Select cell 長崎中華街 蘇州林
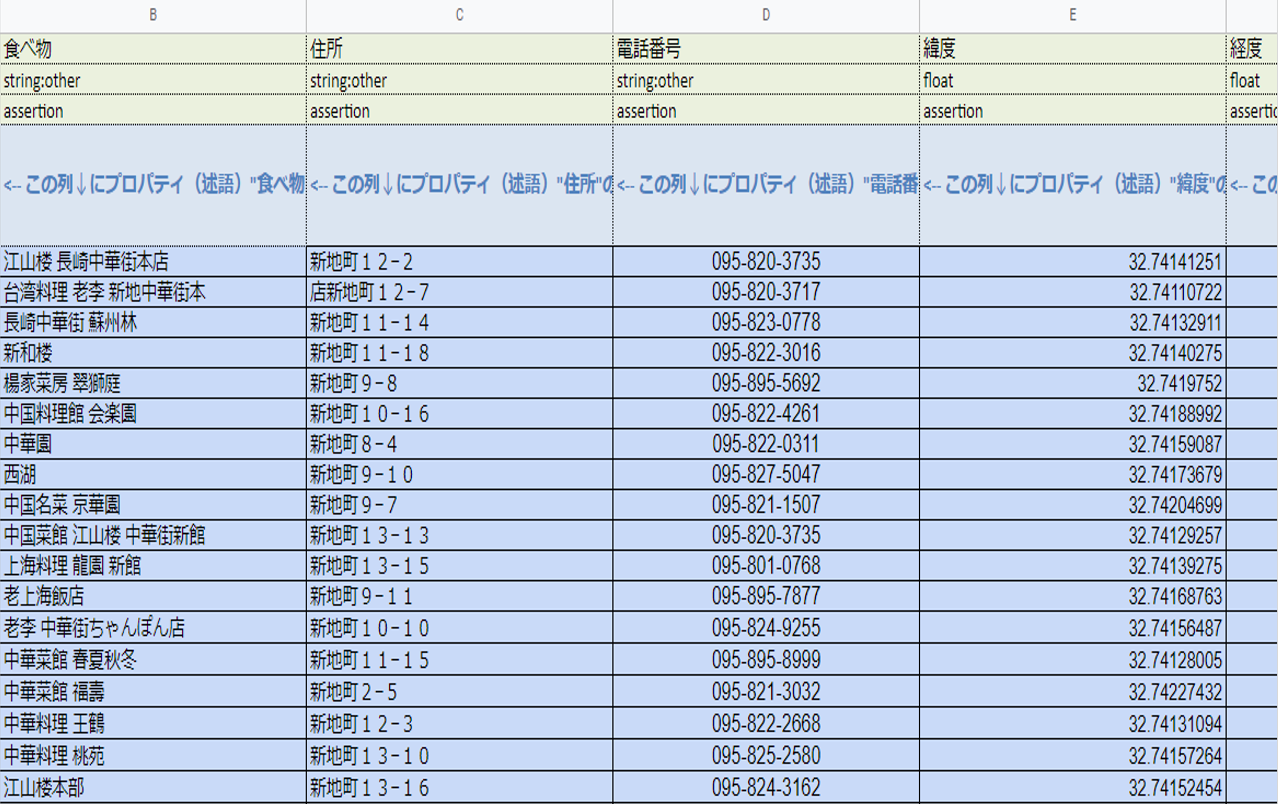The image size is (1278, 804). (x=153, y=322)
